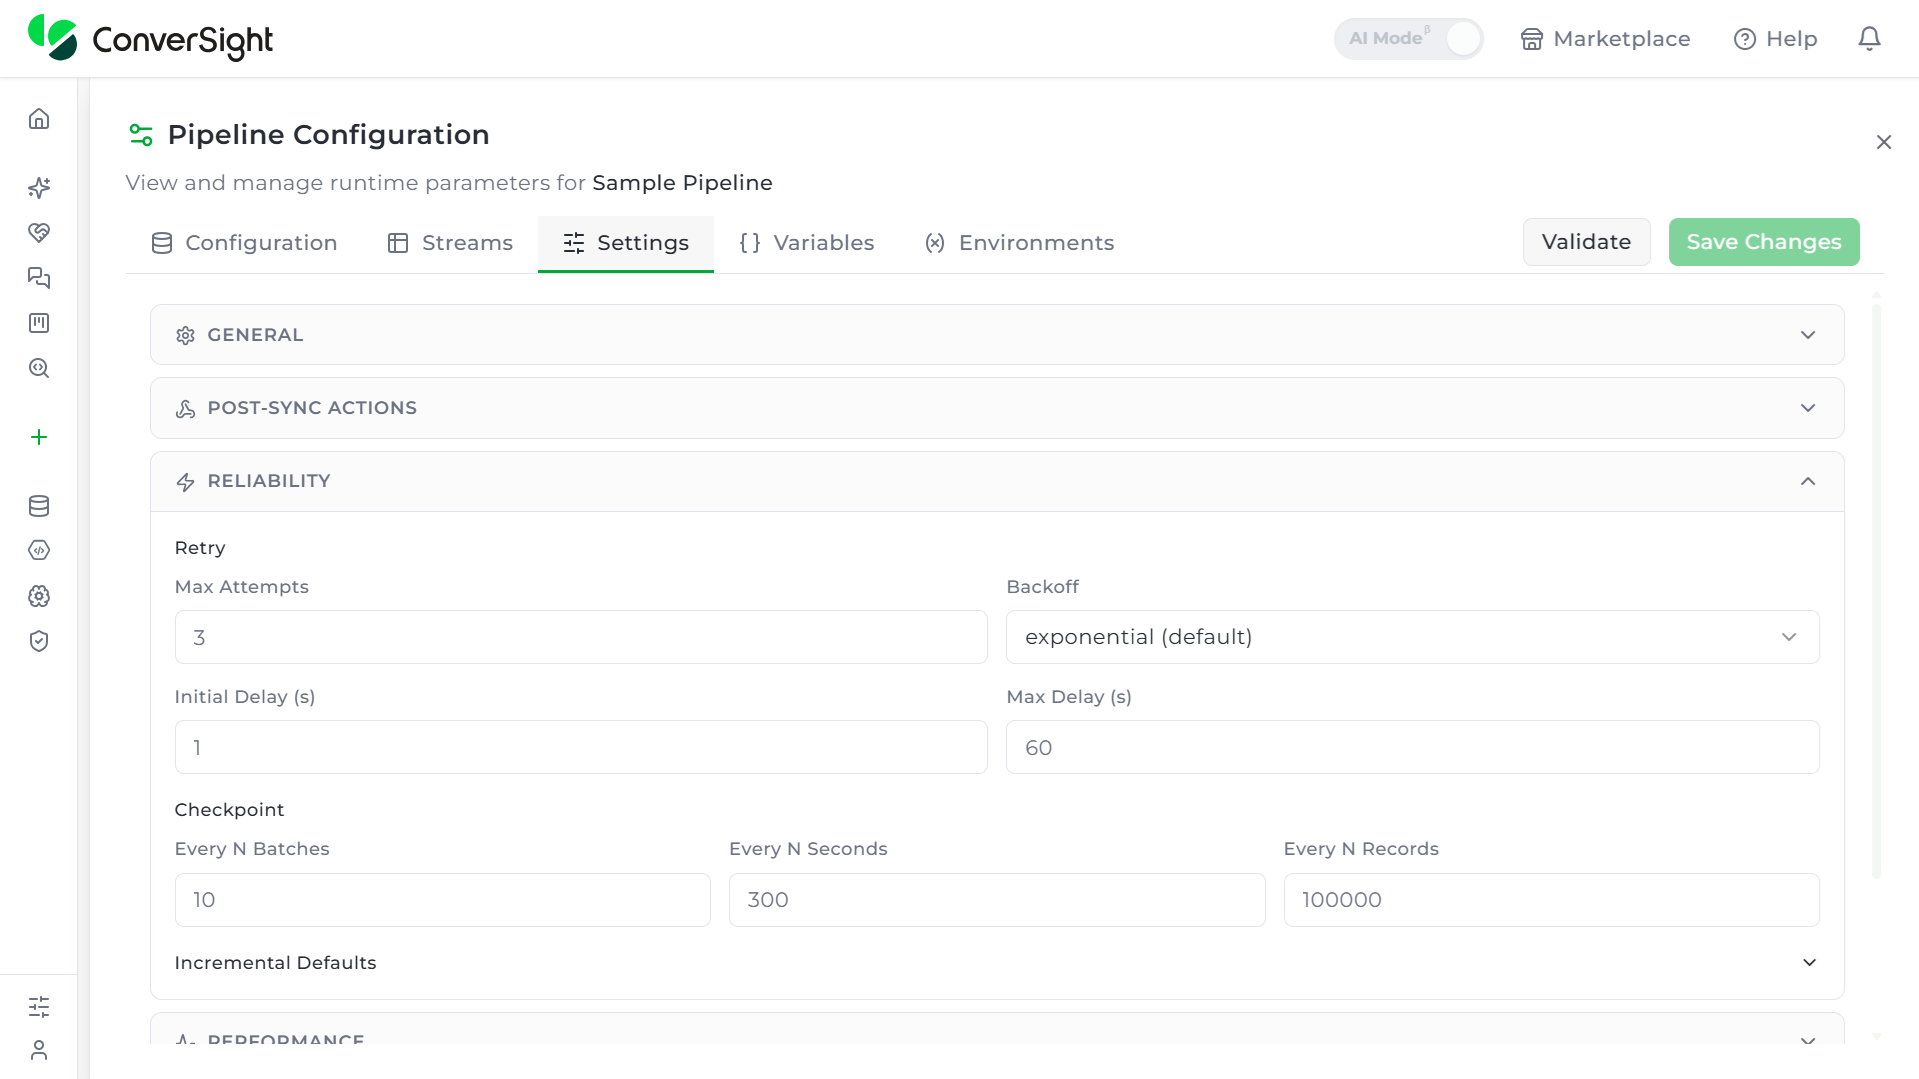Collapse the RELIABILITY section

tap(997, 481)
